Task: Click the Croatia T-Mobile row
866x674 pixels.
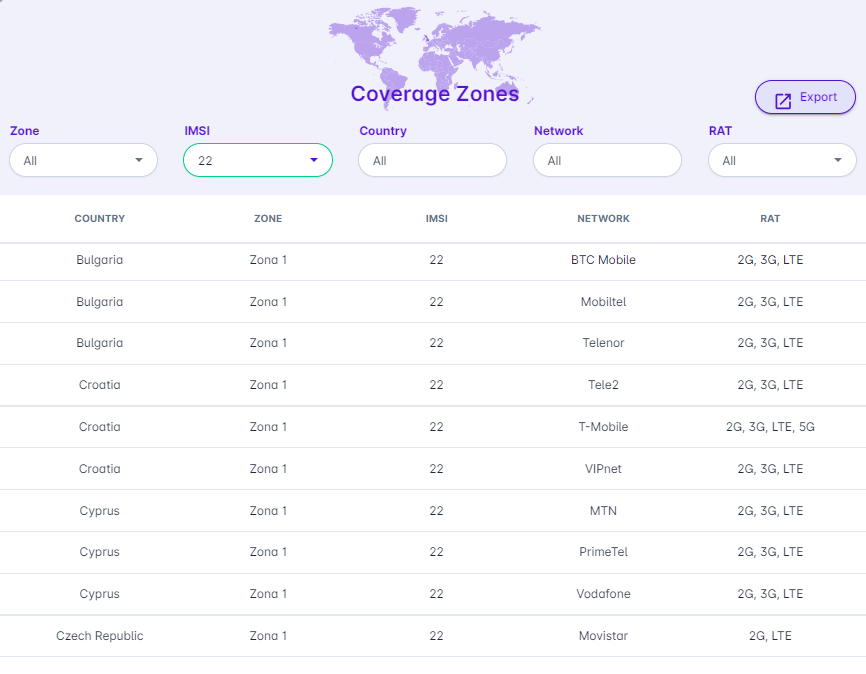Action: [603, 427]
